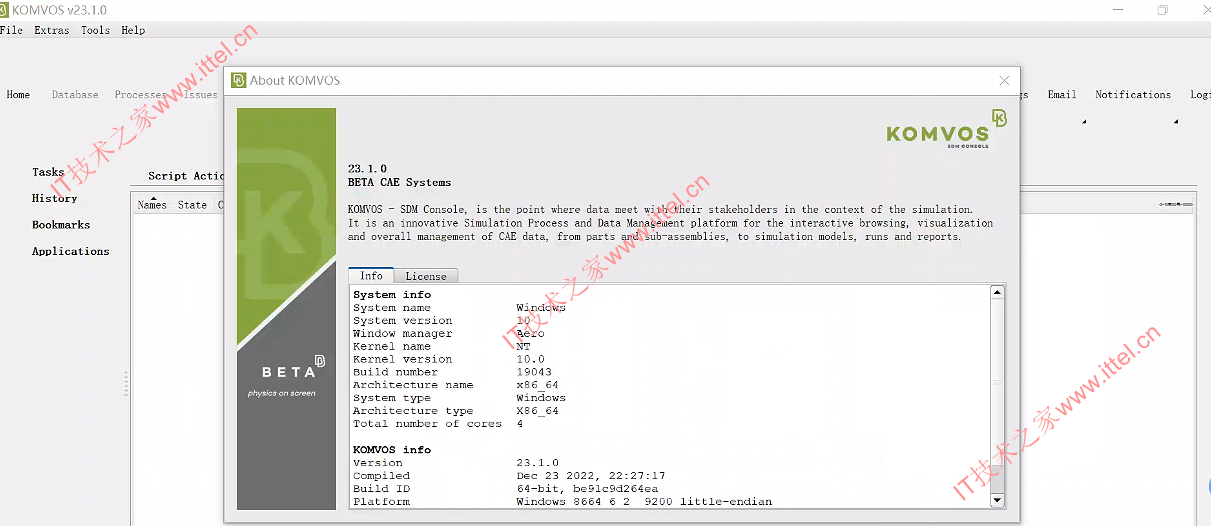The image size is (1211, 526).
Task: Click the 'BETA CAE Systems' text
Action: point(399,183)
